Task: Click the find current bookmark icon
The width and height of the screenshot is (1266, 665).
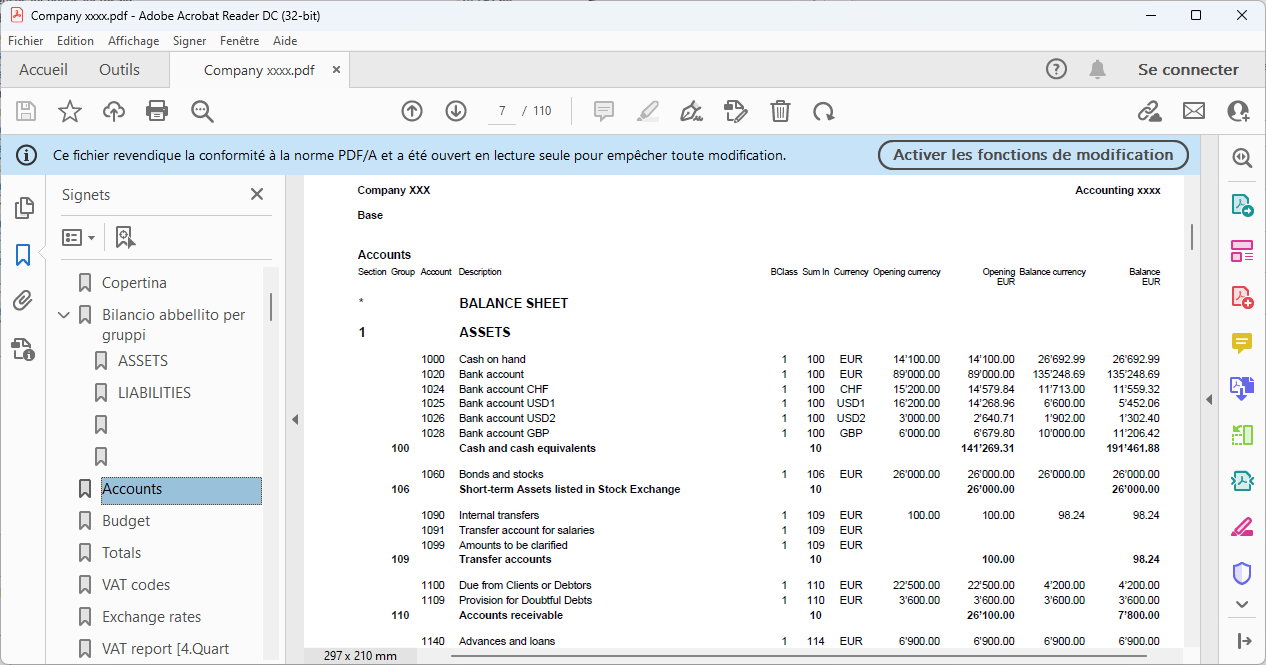Action: pos(125,237)
